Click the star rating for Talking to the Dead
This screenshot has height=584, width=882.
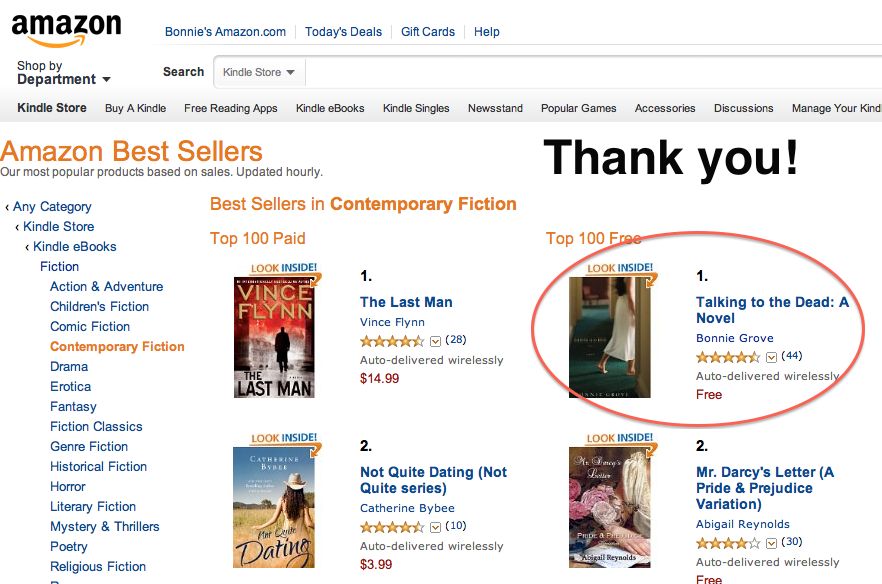(727, 357)
